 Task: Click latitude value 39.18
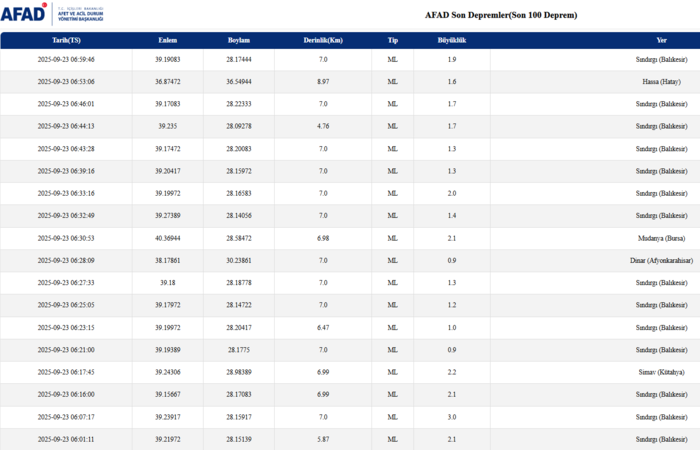pyautogui.click(x=168, y=283)
